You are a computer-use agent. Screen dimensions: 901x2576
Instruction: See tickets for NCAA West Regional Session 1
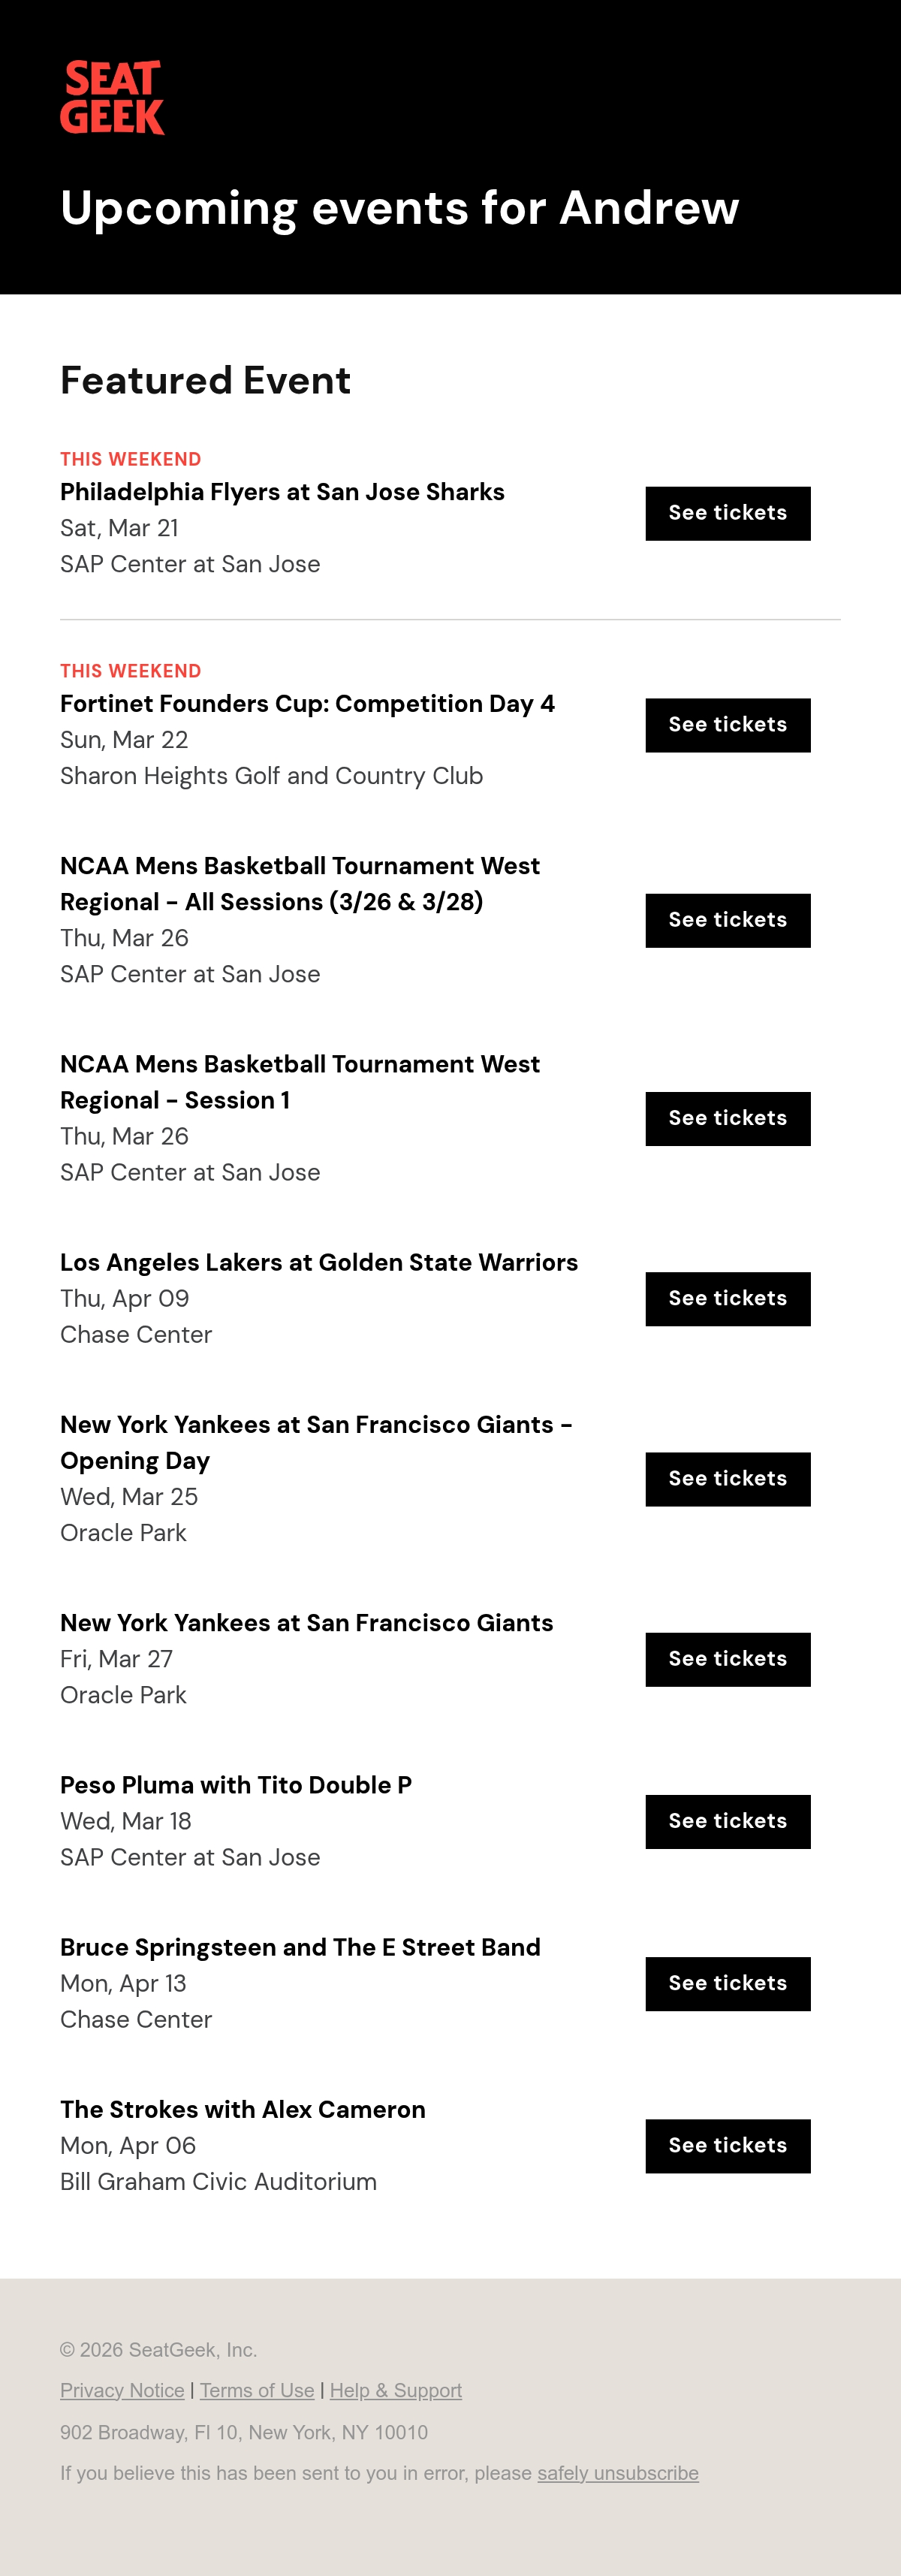tap(728, 1118)
